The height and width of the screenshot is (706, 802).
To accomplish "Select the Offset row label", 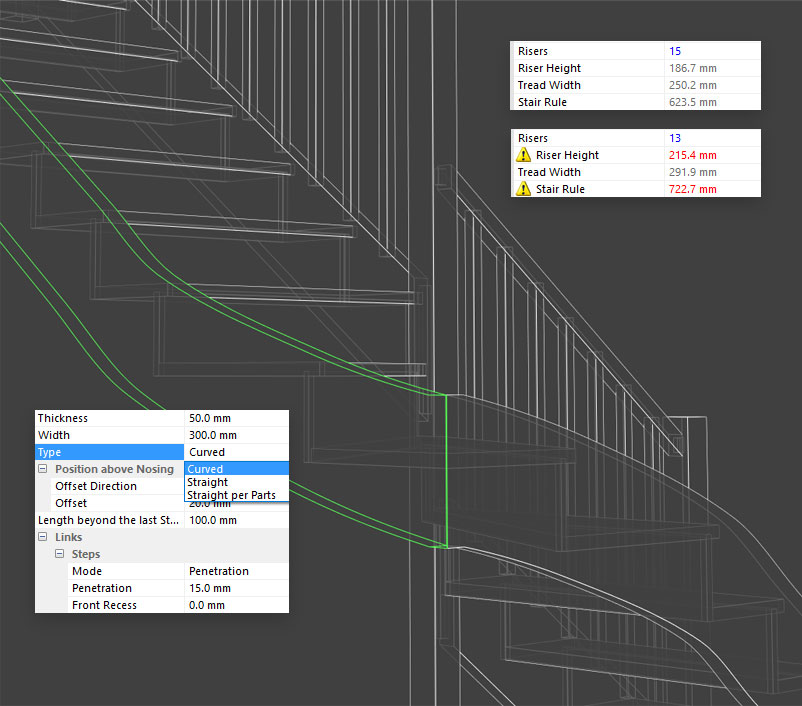I will (71, 503).
